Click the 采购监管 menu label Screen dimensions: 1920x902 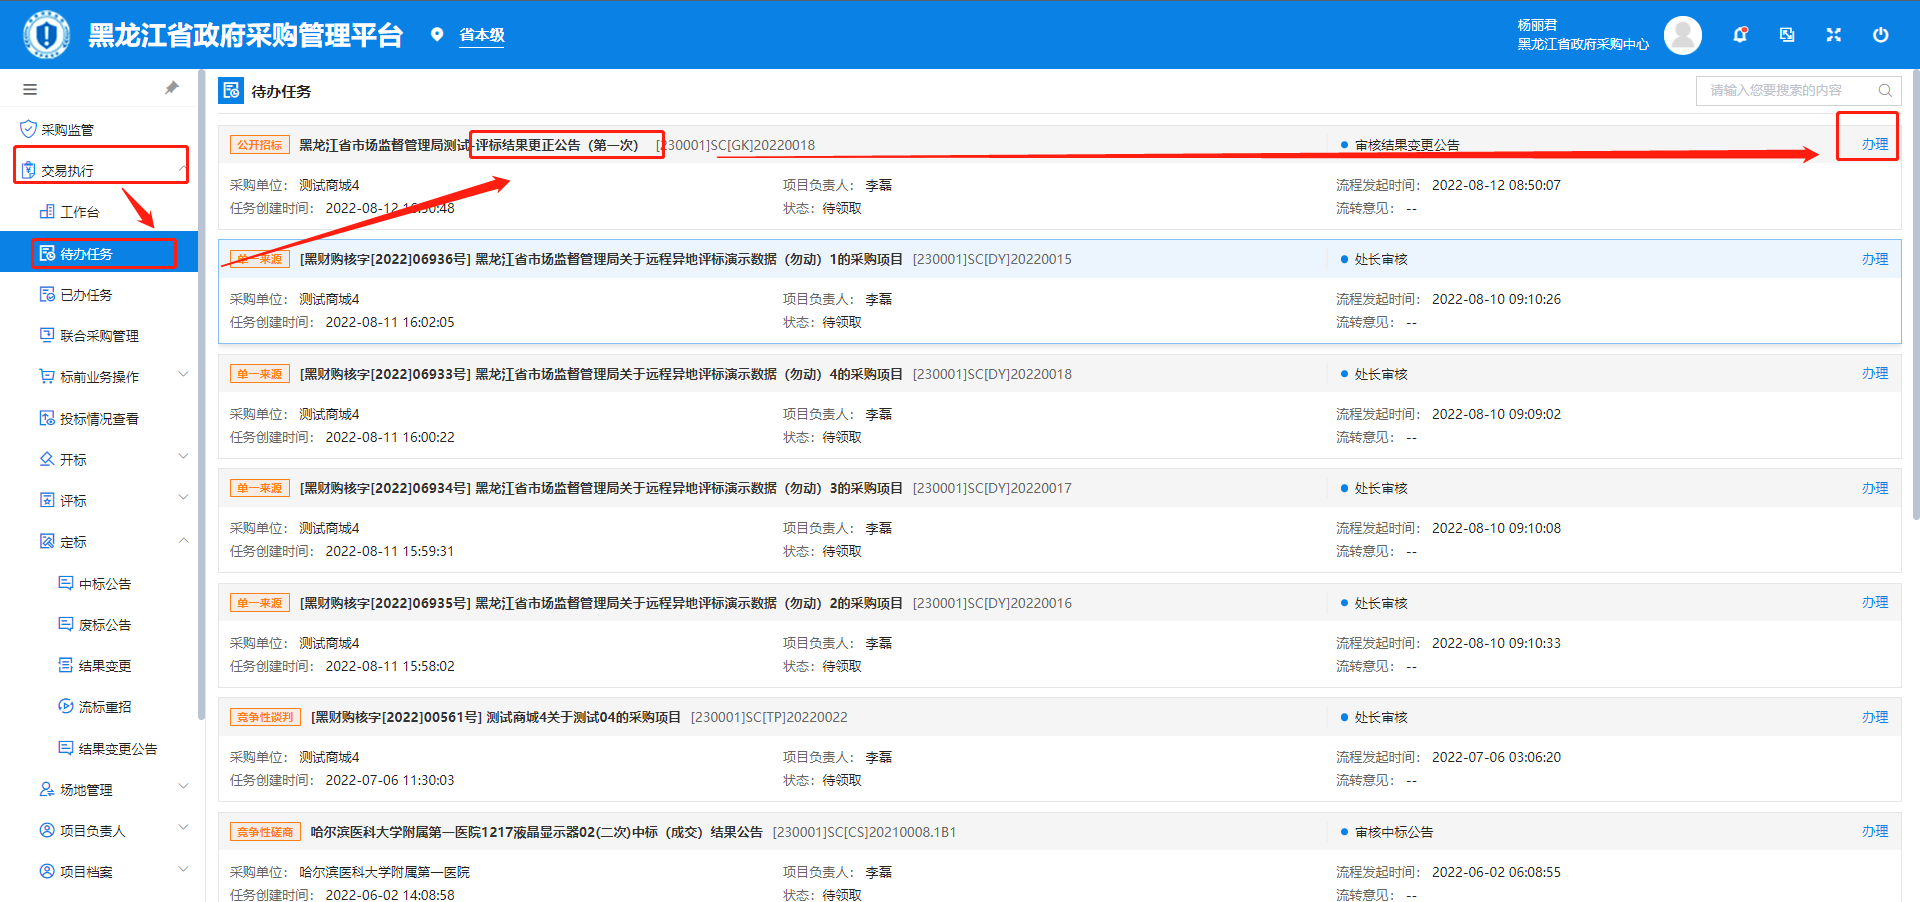tap(67, 130)
